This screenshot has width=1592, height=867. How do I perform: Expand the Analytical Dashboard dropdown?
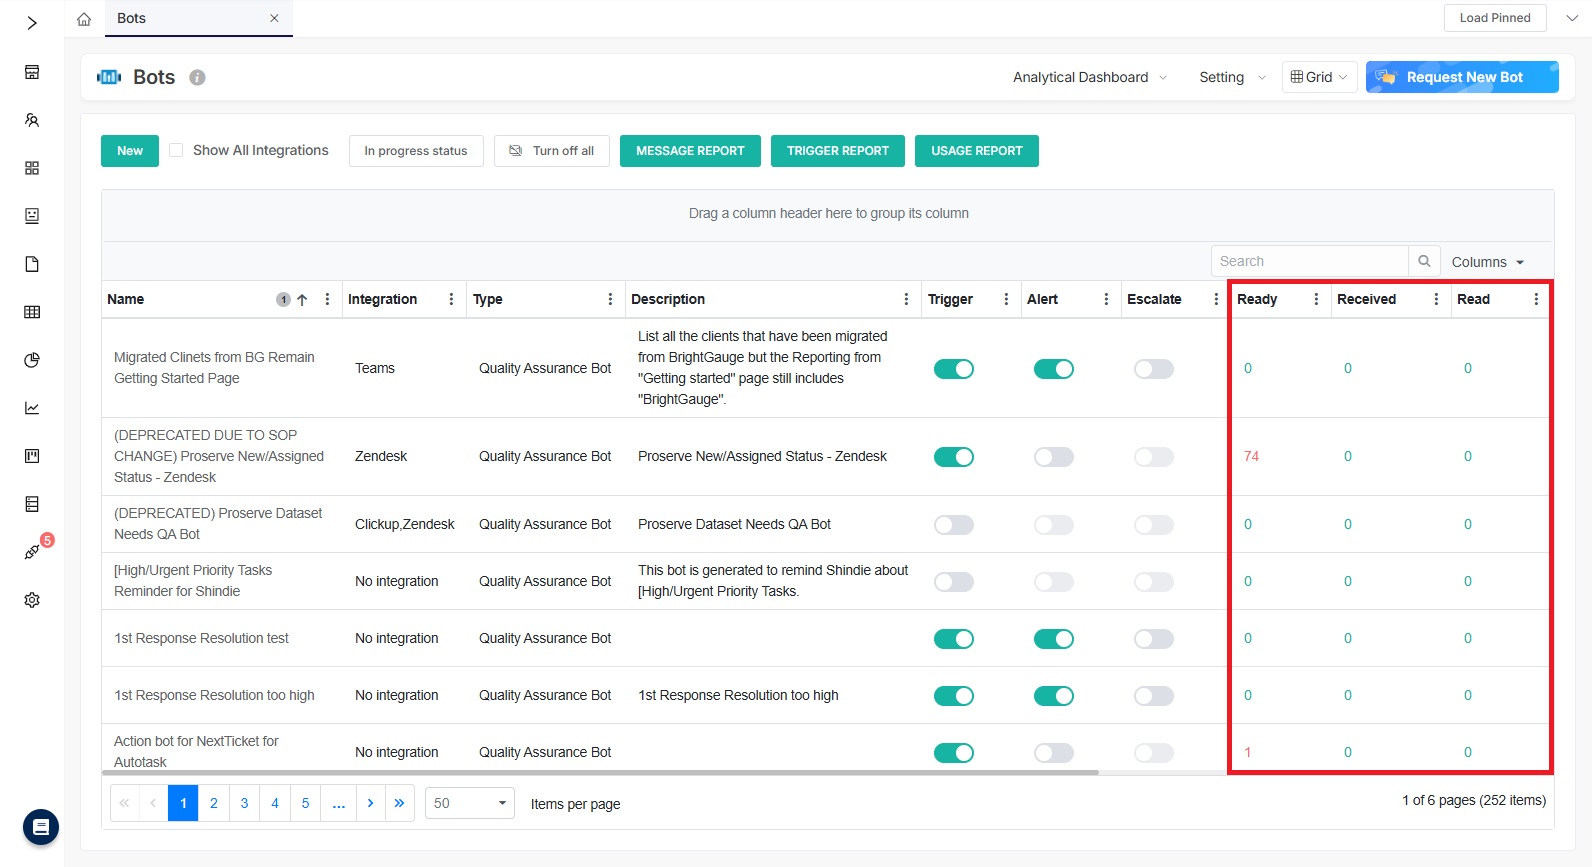pos(1090,77)
